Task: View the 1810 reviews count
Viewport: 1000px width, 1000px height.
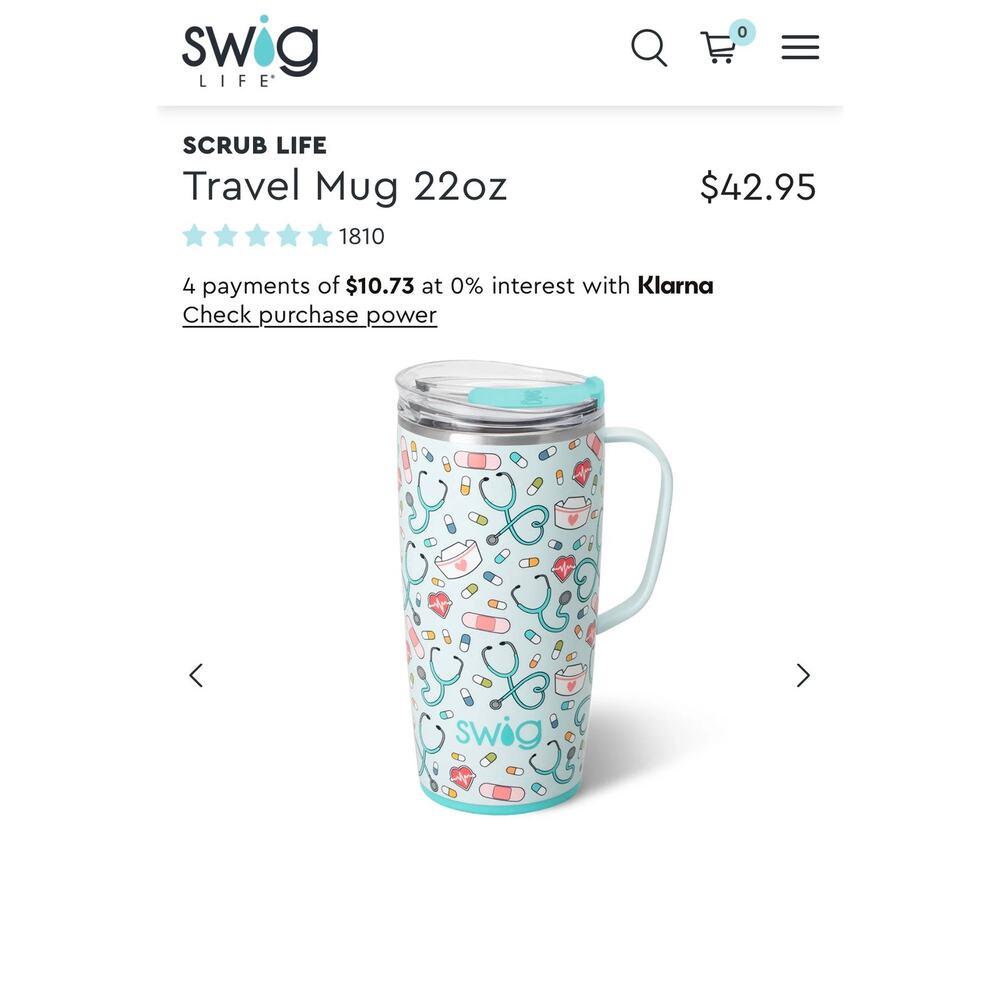Action: [362, 237]
